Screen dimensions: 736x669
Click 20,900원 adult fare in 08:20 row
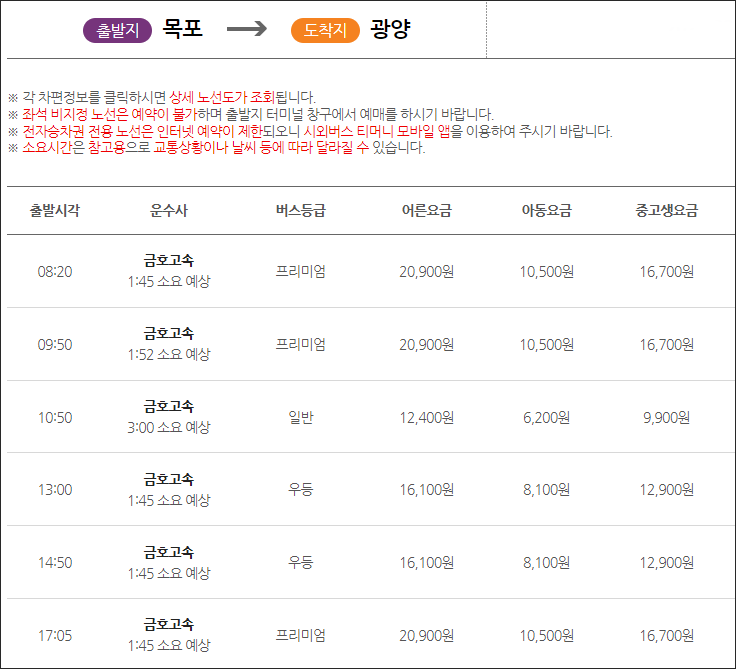click(427, 271)
